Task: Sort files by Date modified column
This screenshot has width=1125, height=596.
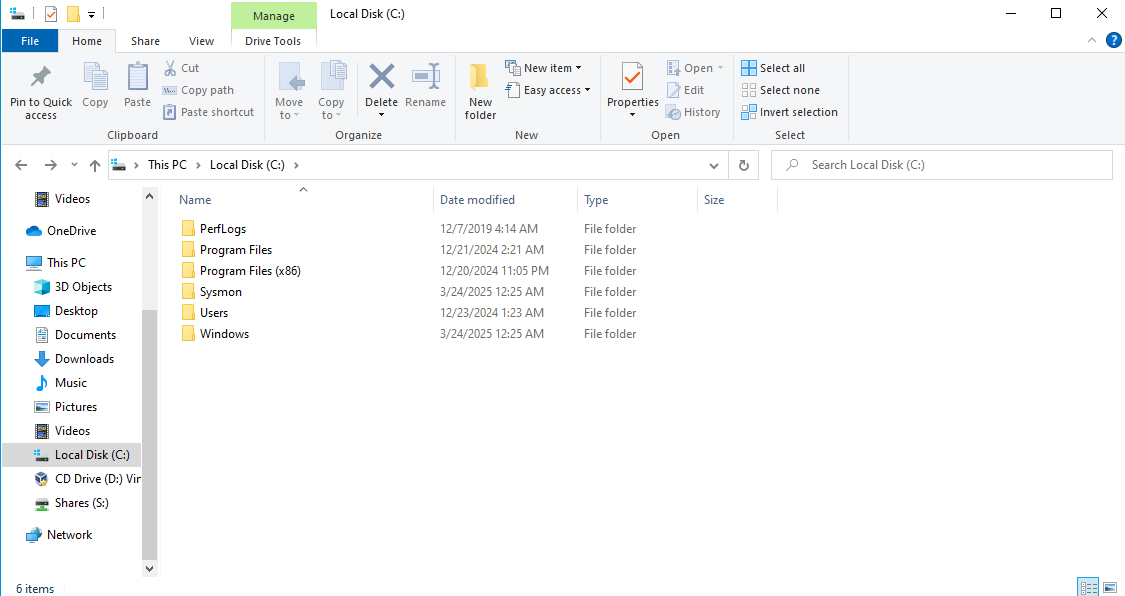Action: tap(478, 200)
